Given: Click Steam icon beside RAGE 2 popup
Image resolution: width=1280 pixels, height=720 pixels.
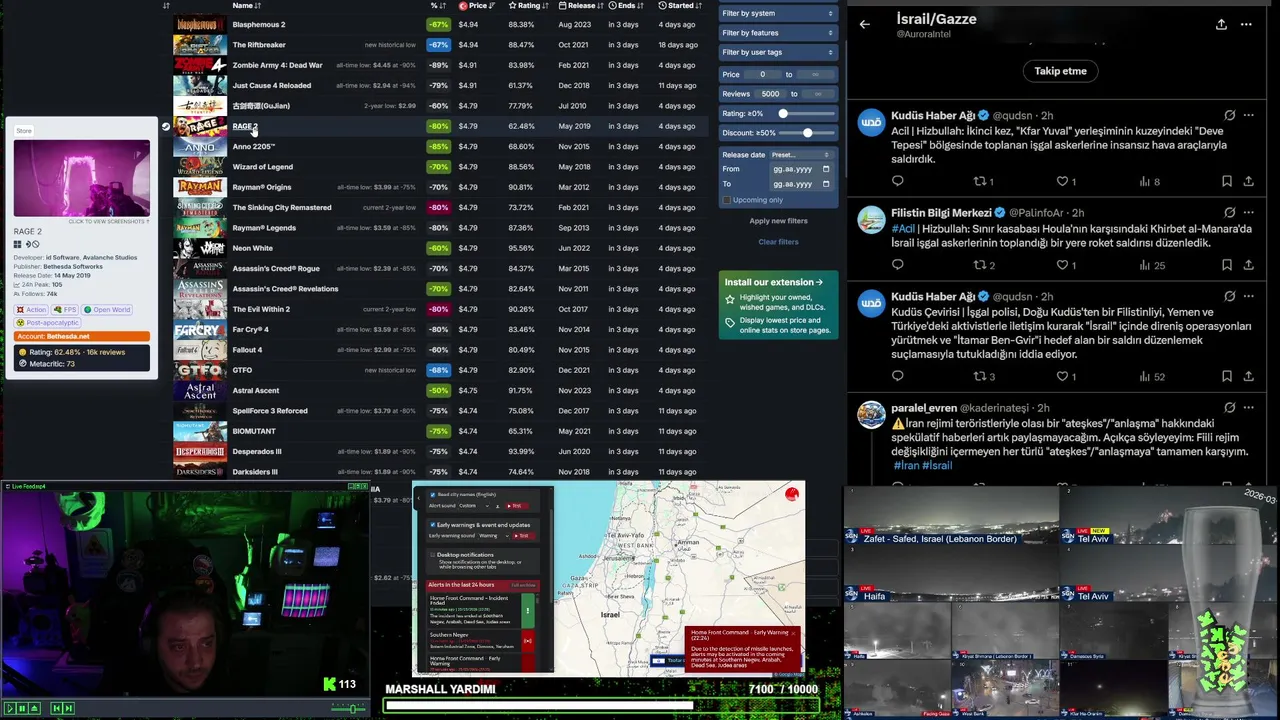Looking at the screenshot, I should click(166, 127).
